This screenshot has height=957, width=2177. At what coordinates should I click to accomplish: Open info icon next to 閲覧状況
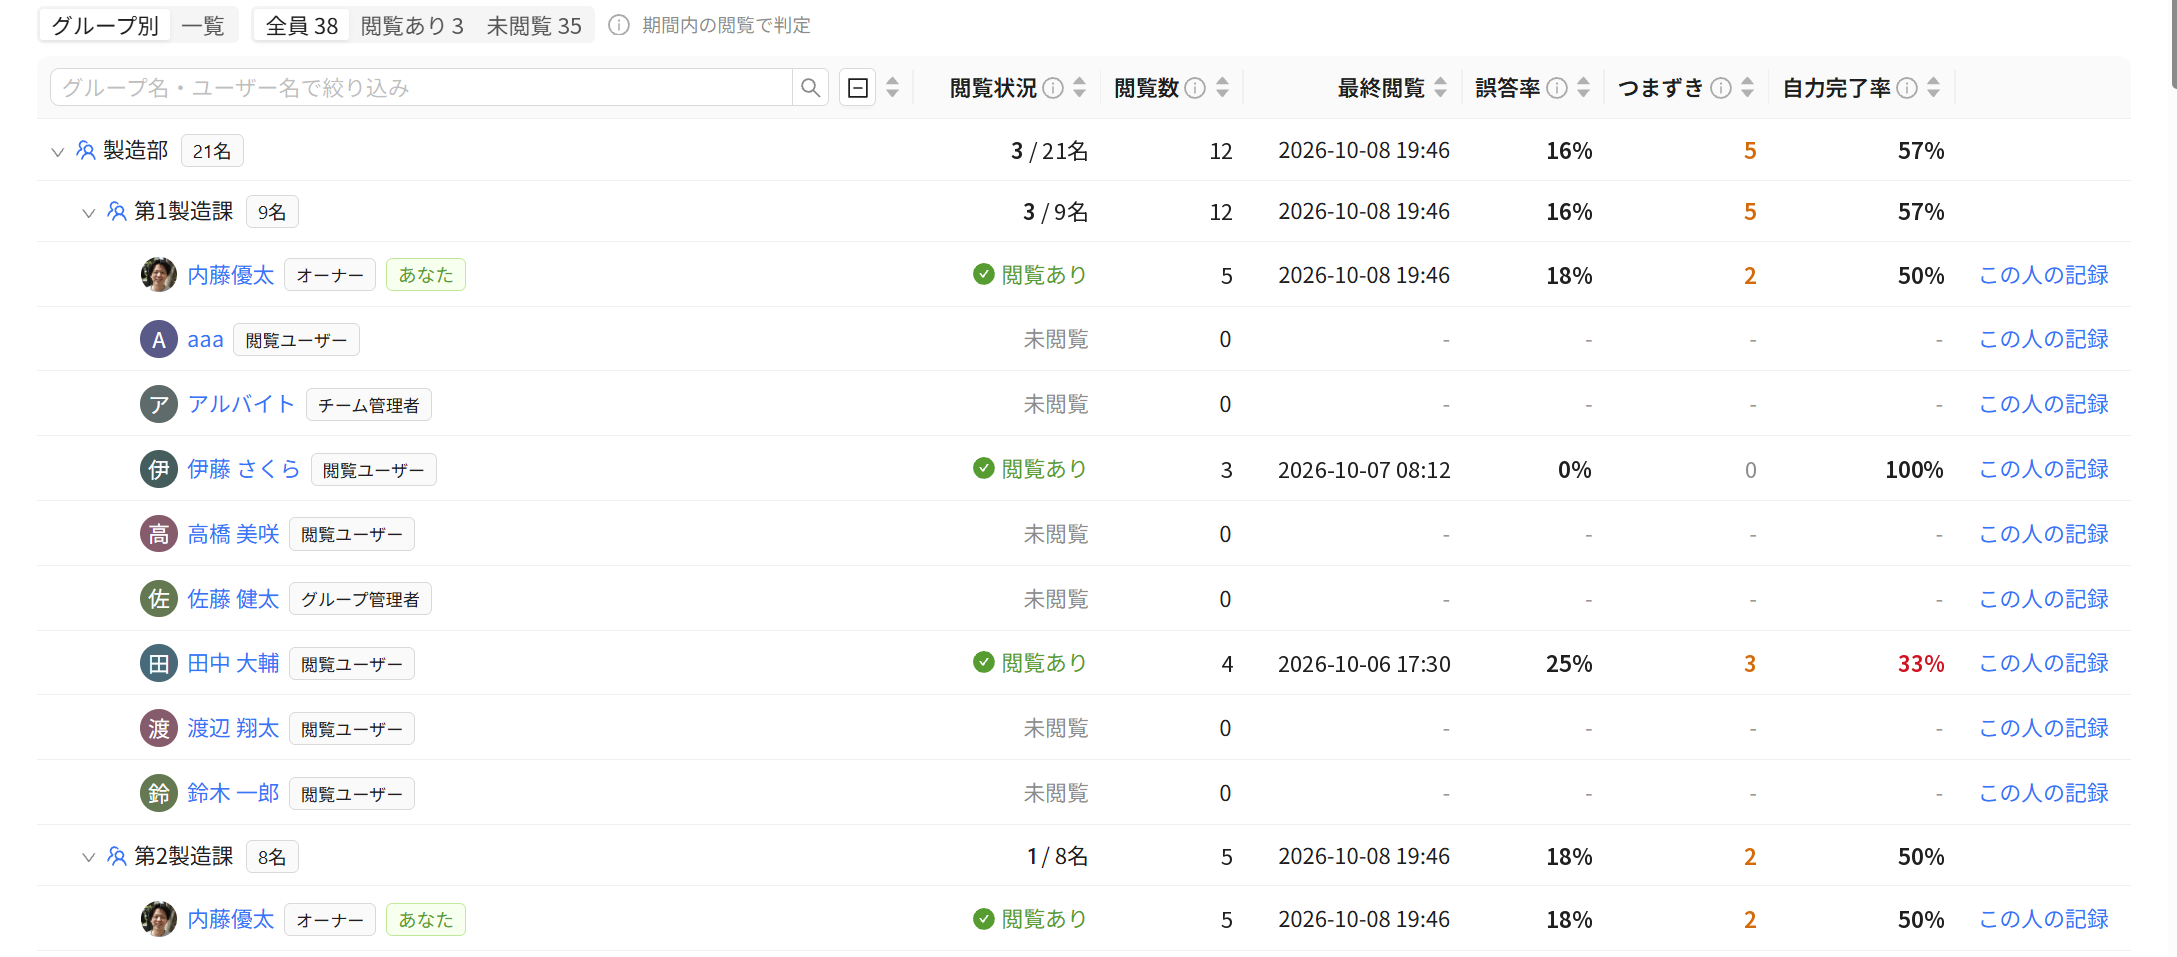click(1053, 88)
